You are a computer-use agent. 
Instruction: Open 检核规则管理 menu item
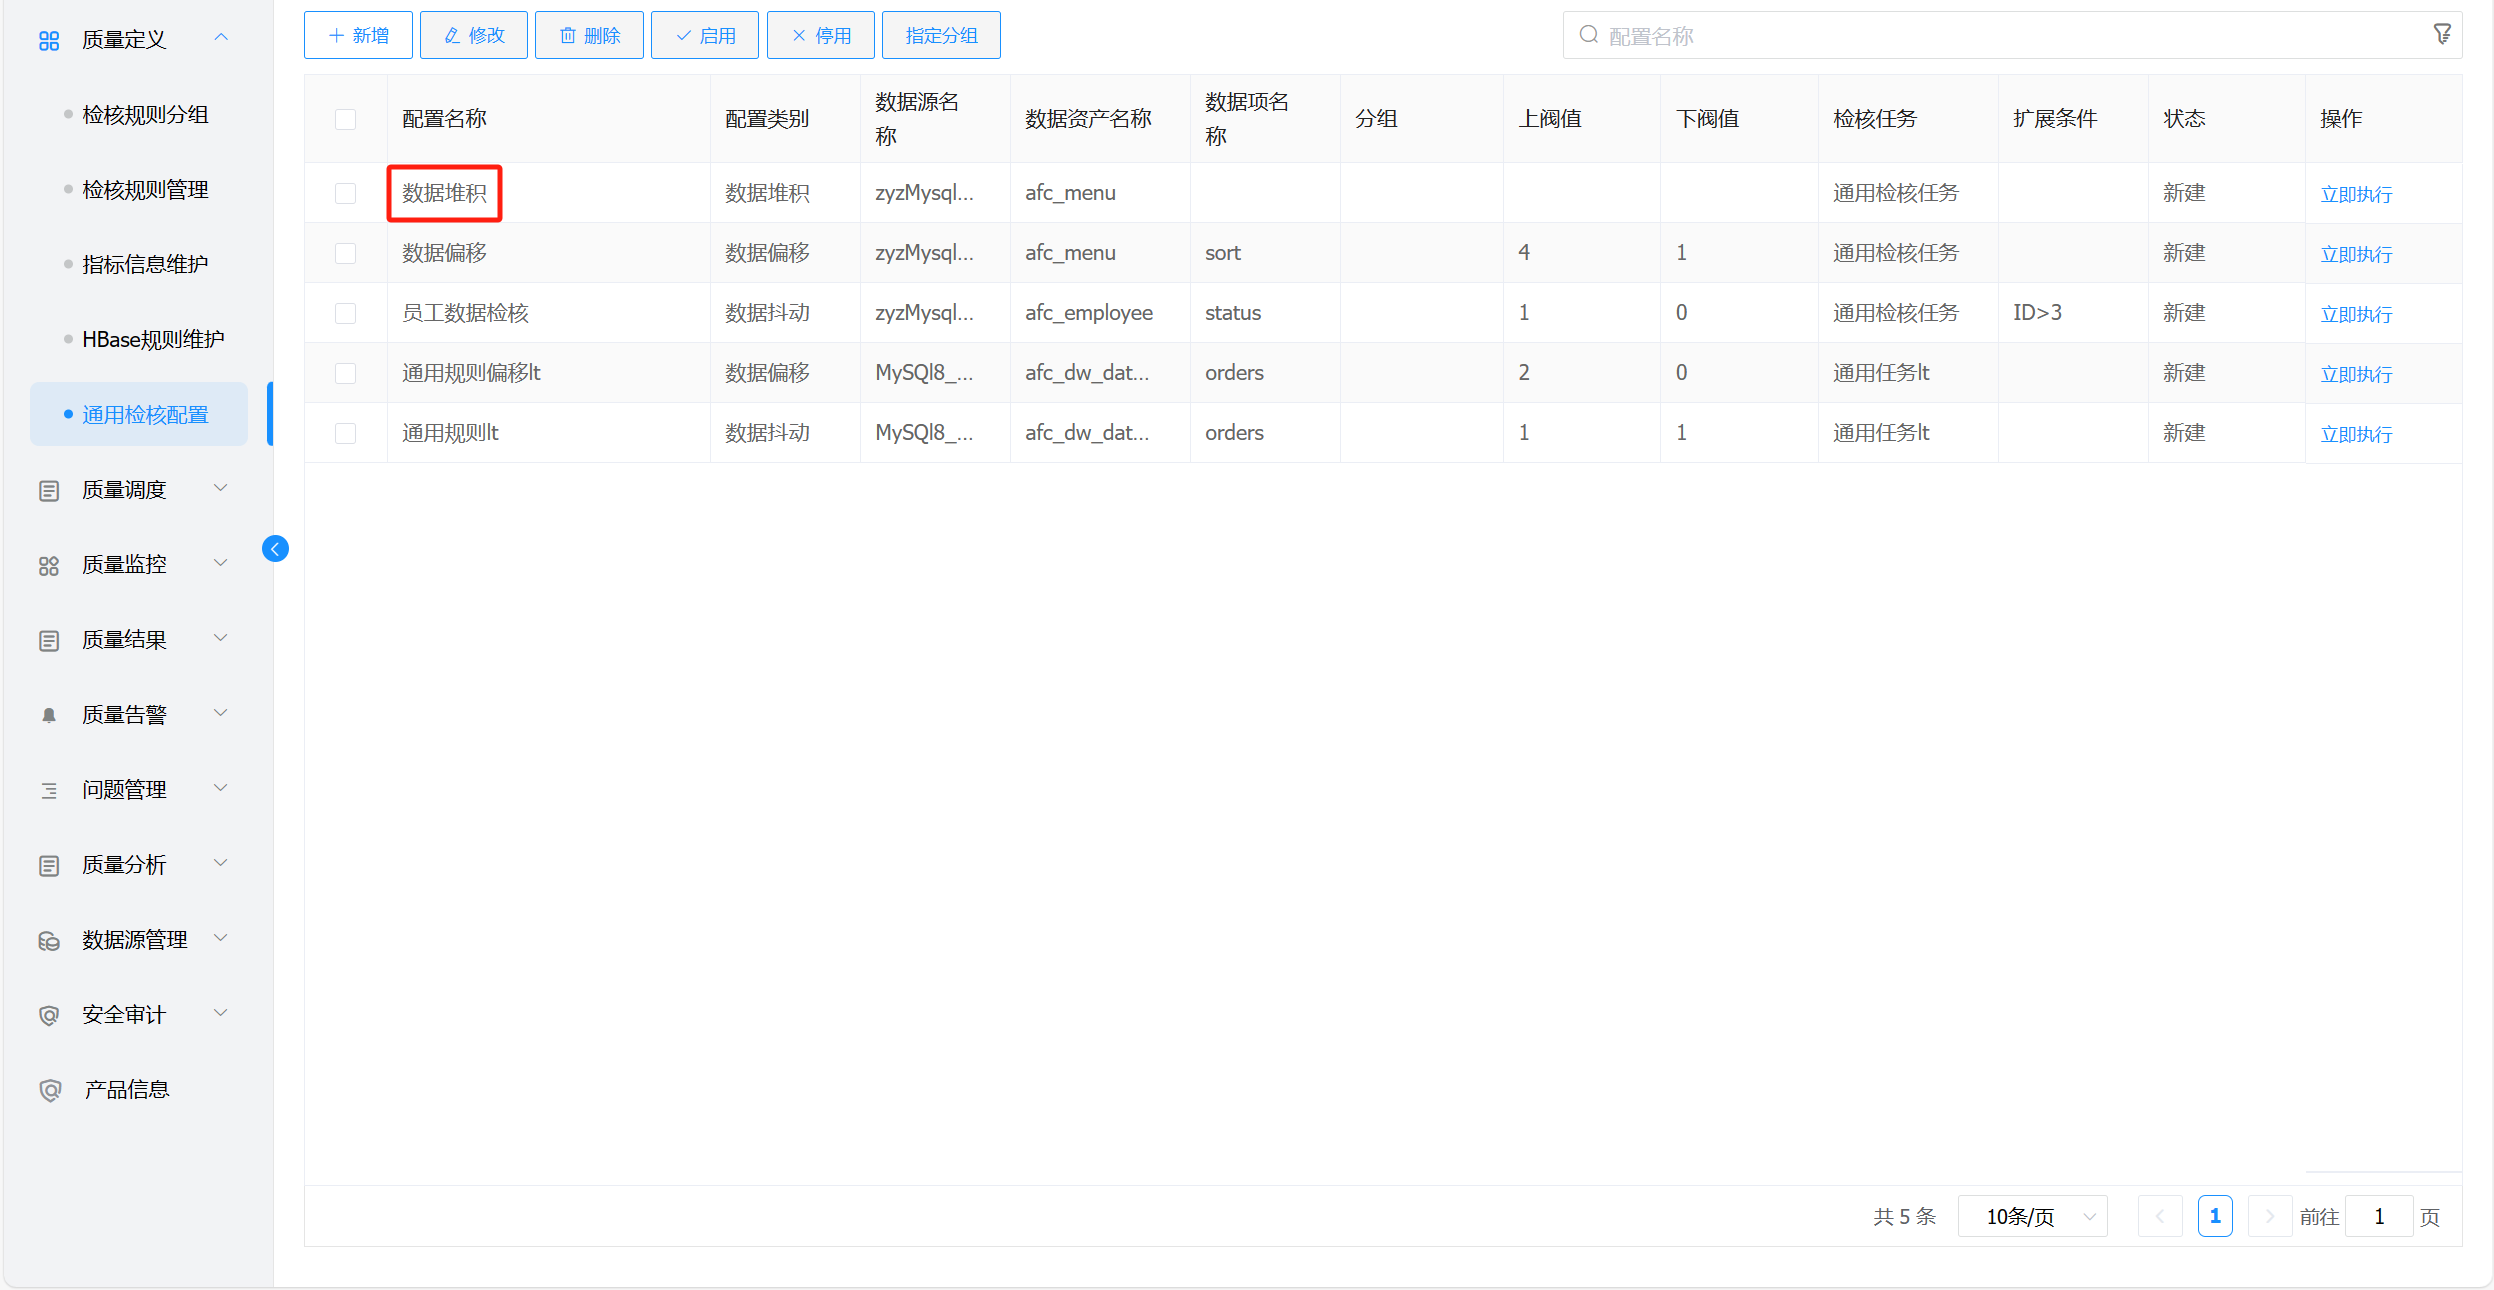[145, 190]
